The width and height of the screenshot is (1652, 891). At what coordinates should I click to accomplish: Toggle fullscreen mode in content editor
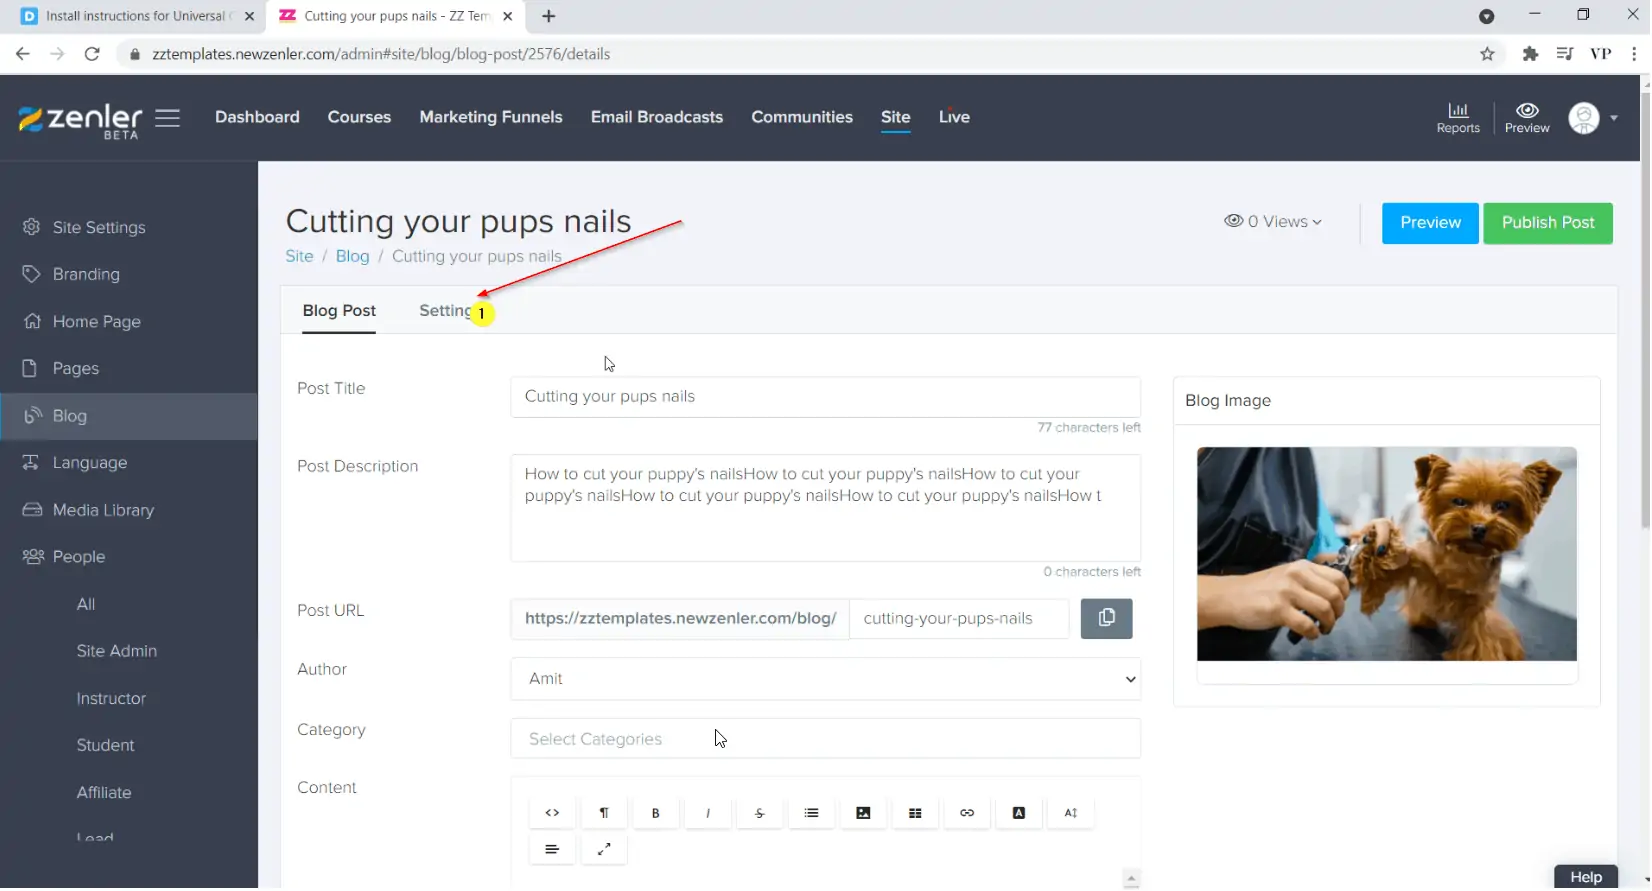coord(604,850)
